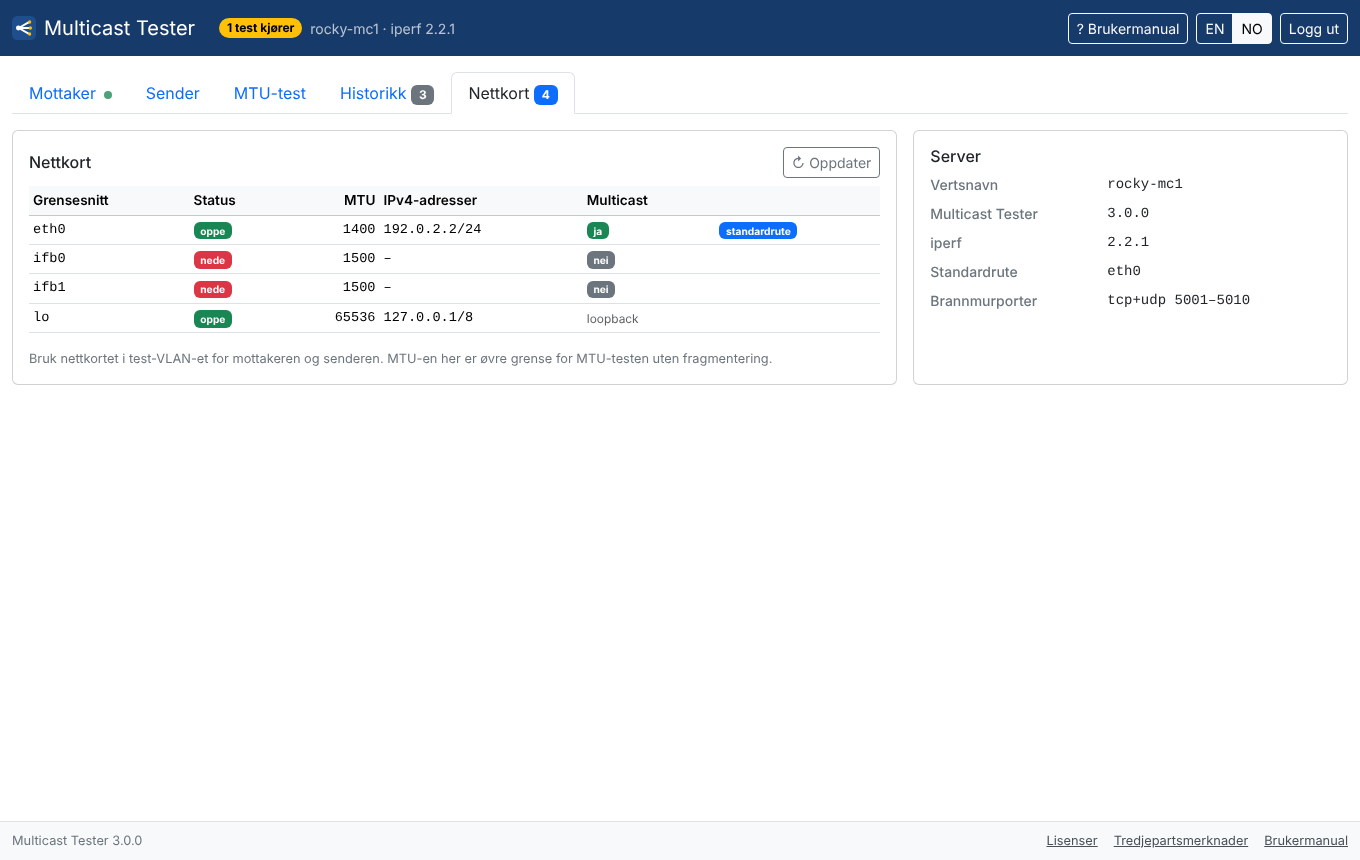Switch language to EN
Image resolution: width=1360 pixels, height=860 pixels.
tap(1215, 29)
